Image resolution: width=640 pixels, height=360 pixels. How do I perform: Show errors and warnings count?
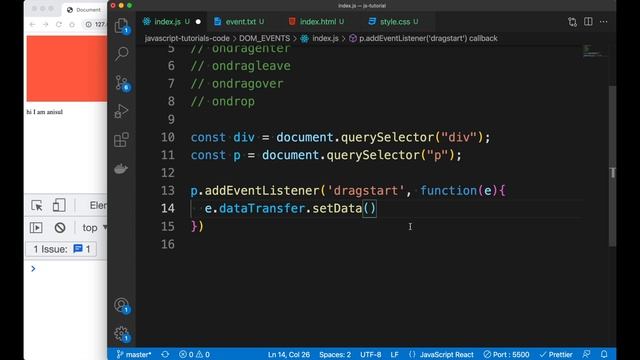click(194, 354)
